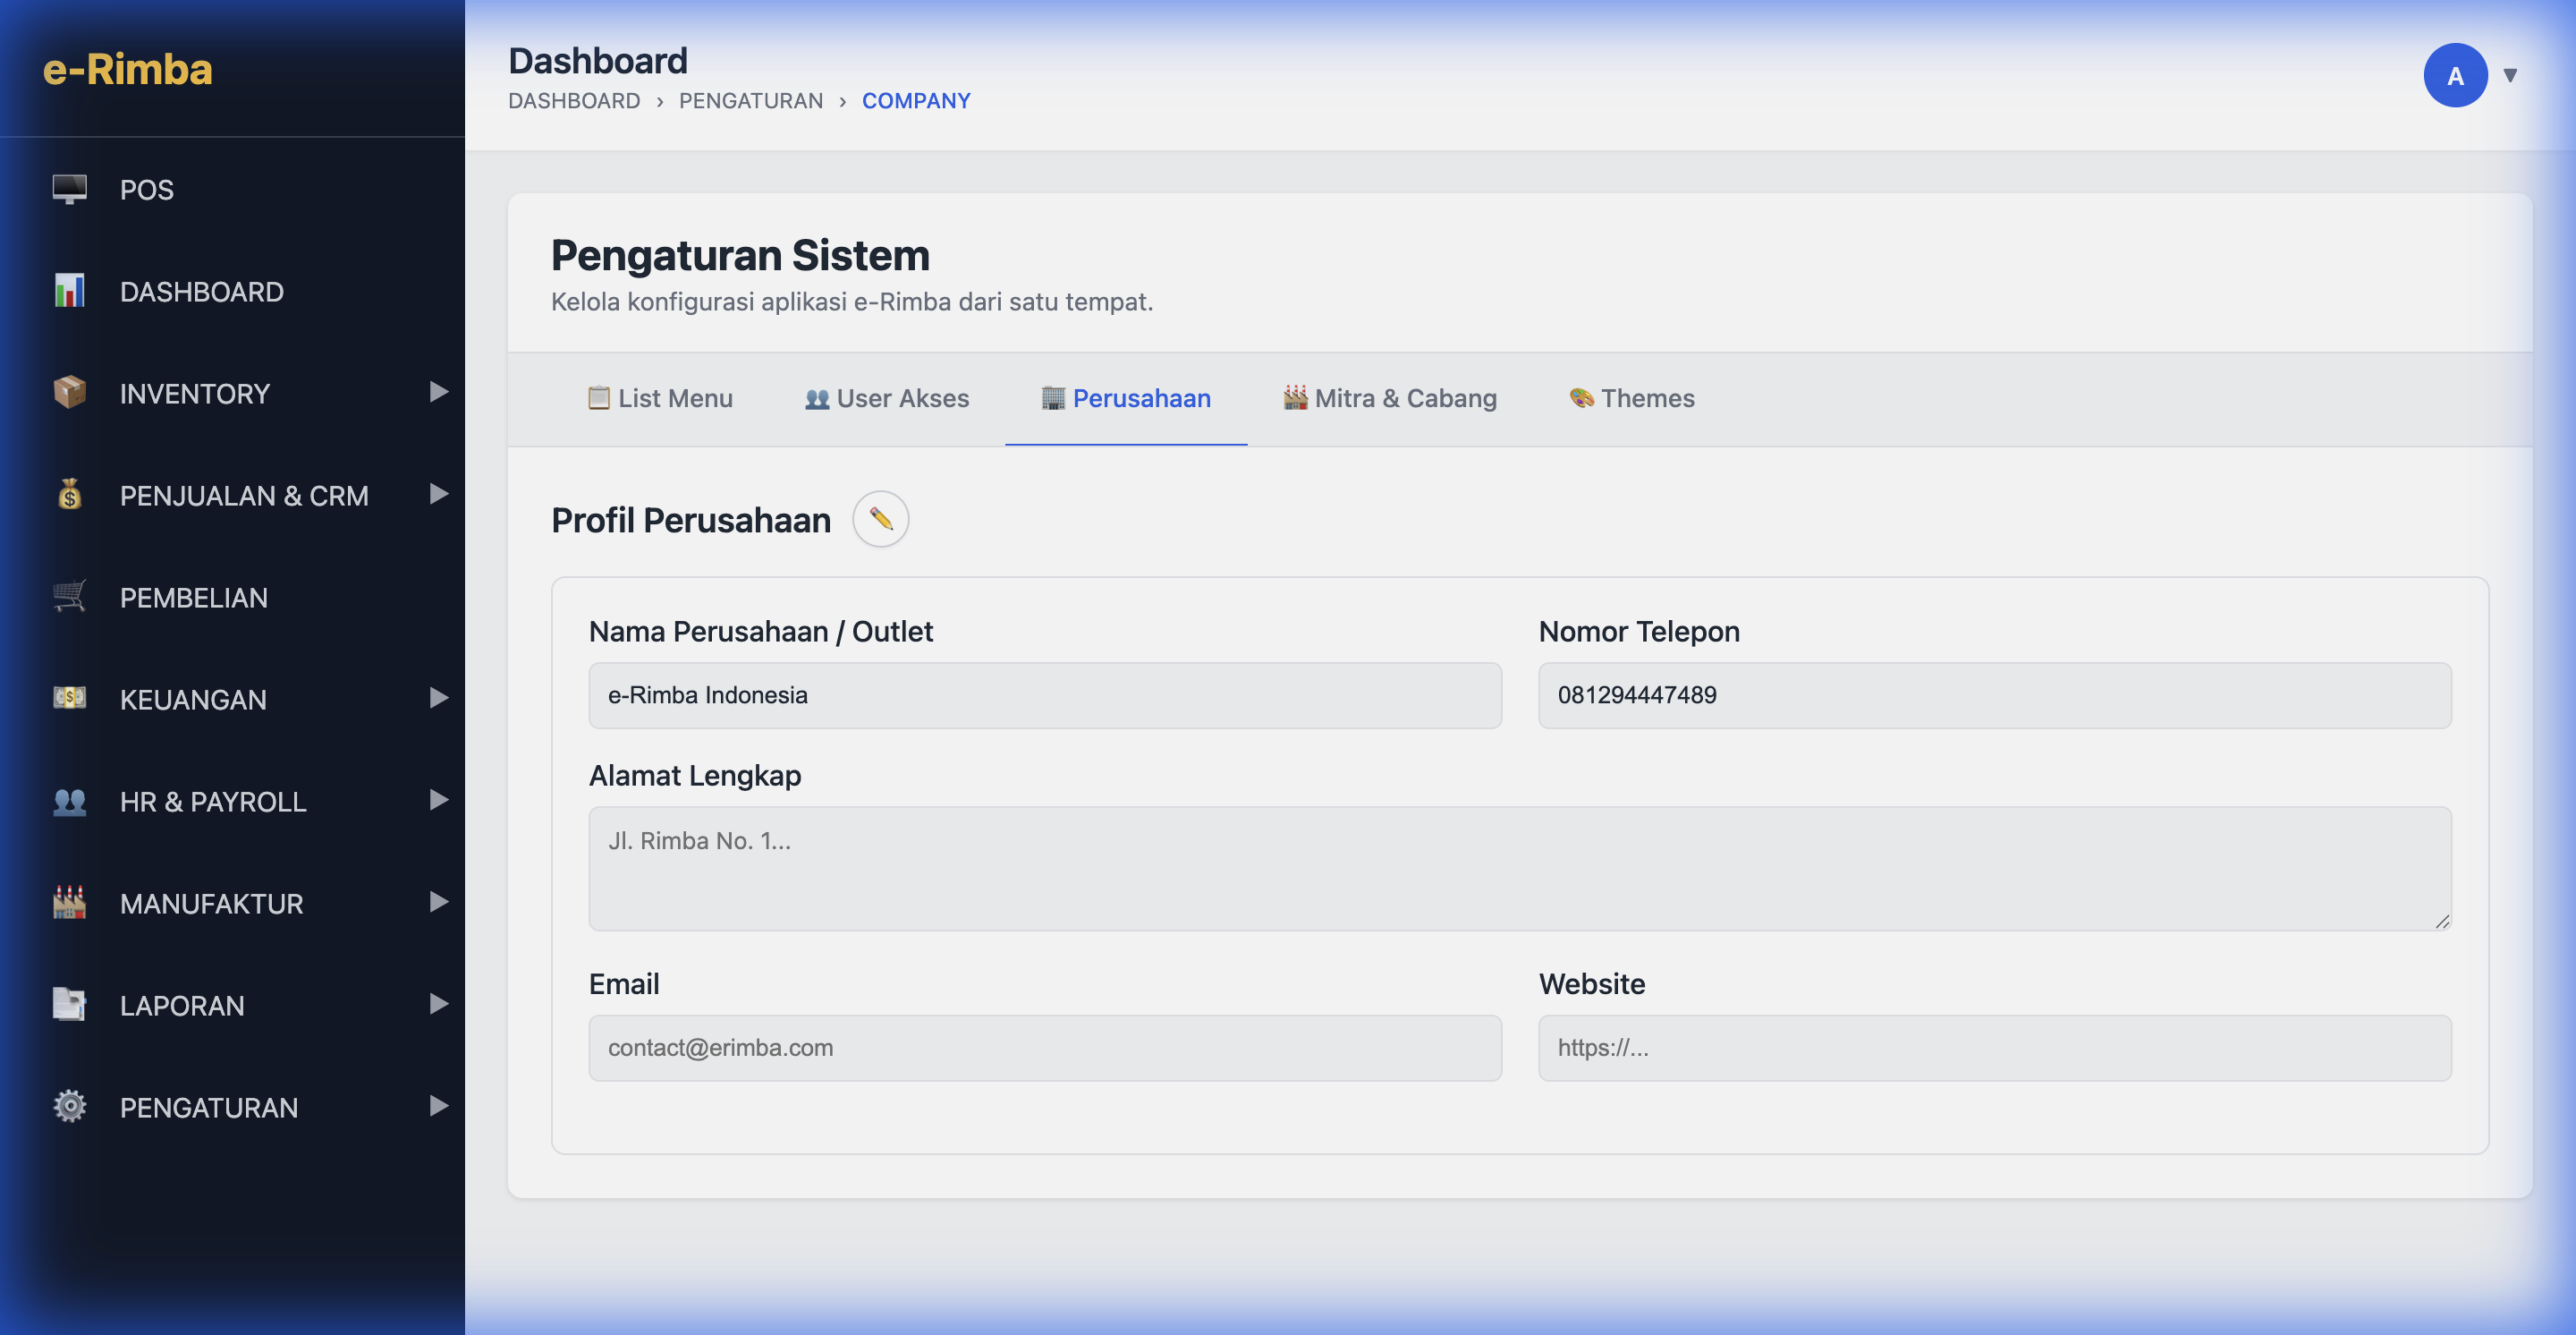The image size is (2576, 1335).
Task: Switch to the Mitra & Cabang tab
Action: (x=1390, y=398)
